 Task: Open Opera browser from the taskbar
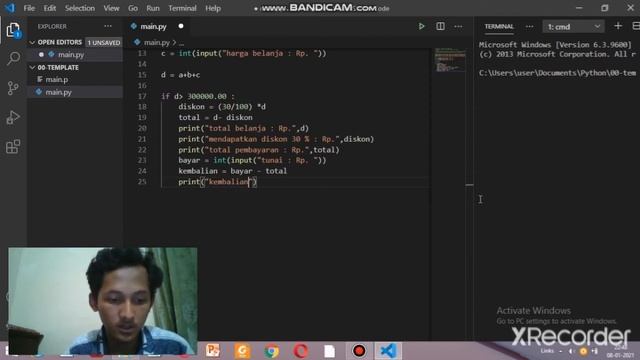click(301, 351)
